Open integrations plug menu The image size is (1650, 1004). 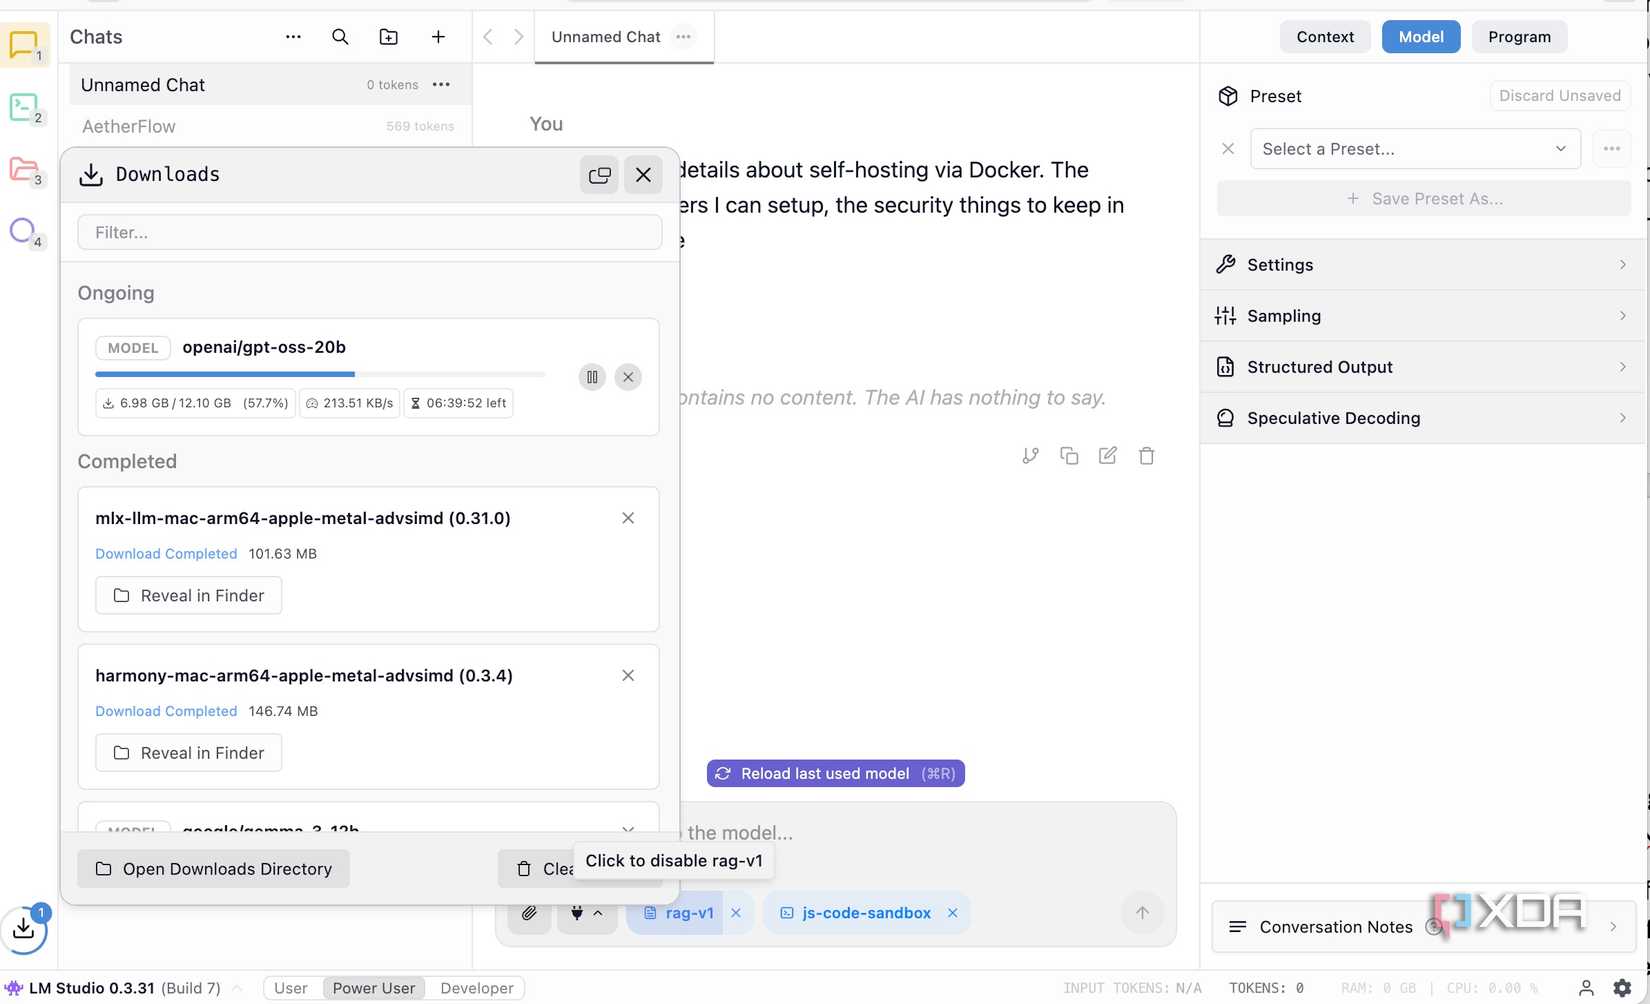click(x=586, y=913)
